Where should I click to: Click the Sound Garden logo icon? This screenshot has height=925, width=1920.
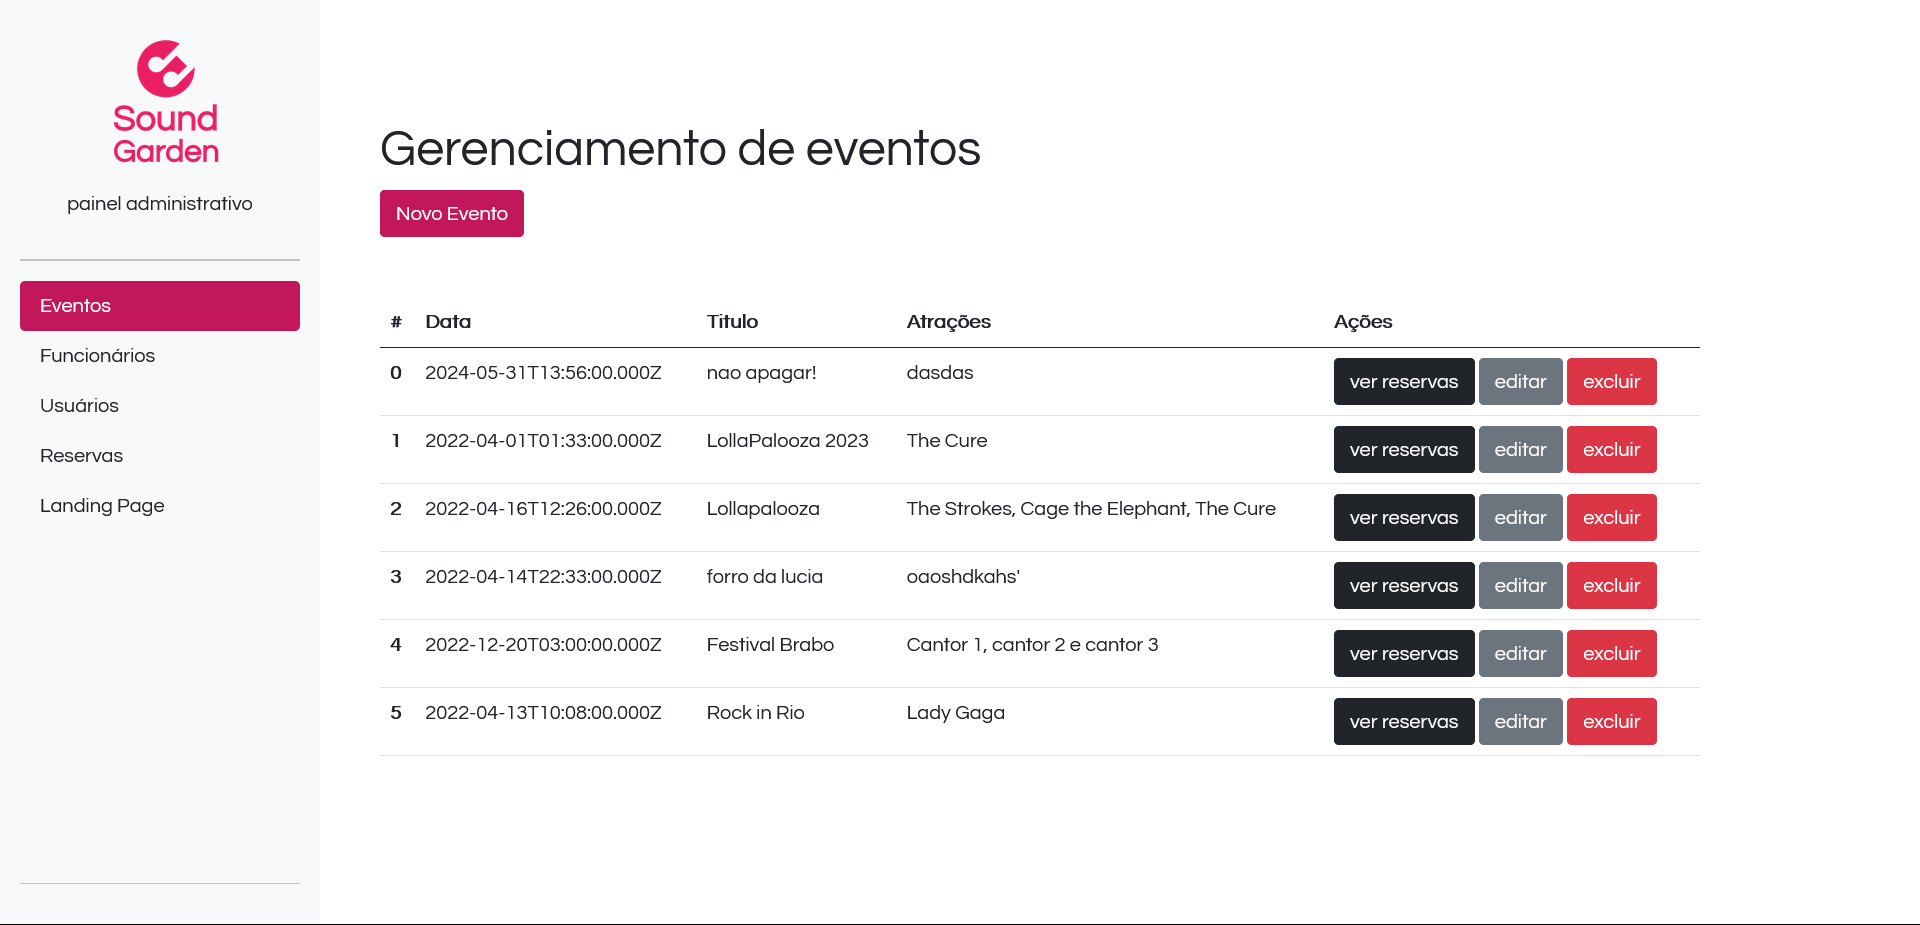click(165, 70)
